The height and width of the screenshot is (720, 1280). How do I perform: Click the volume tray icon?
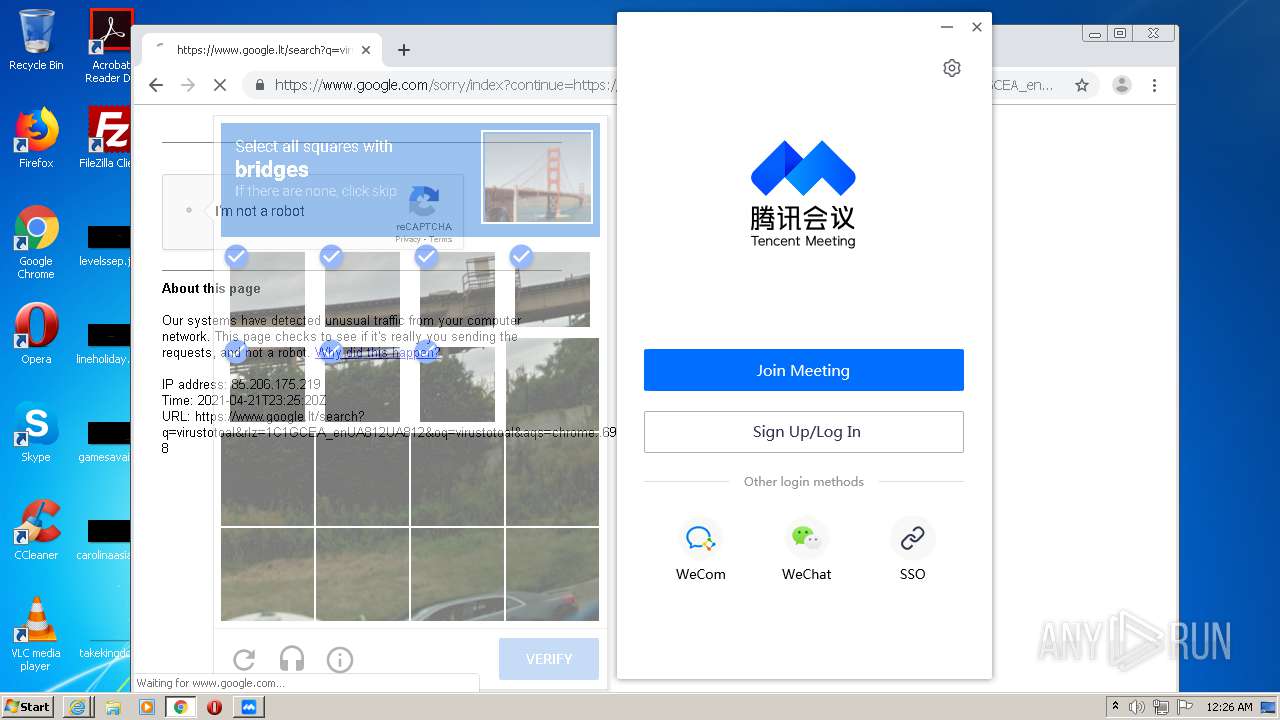coord(1137,707)
